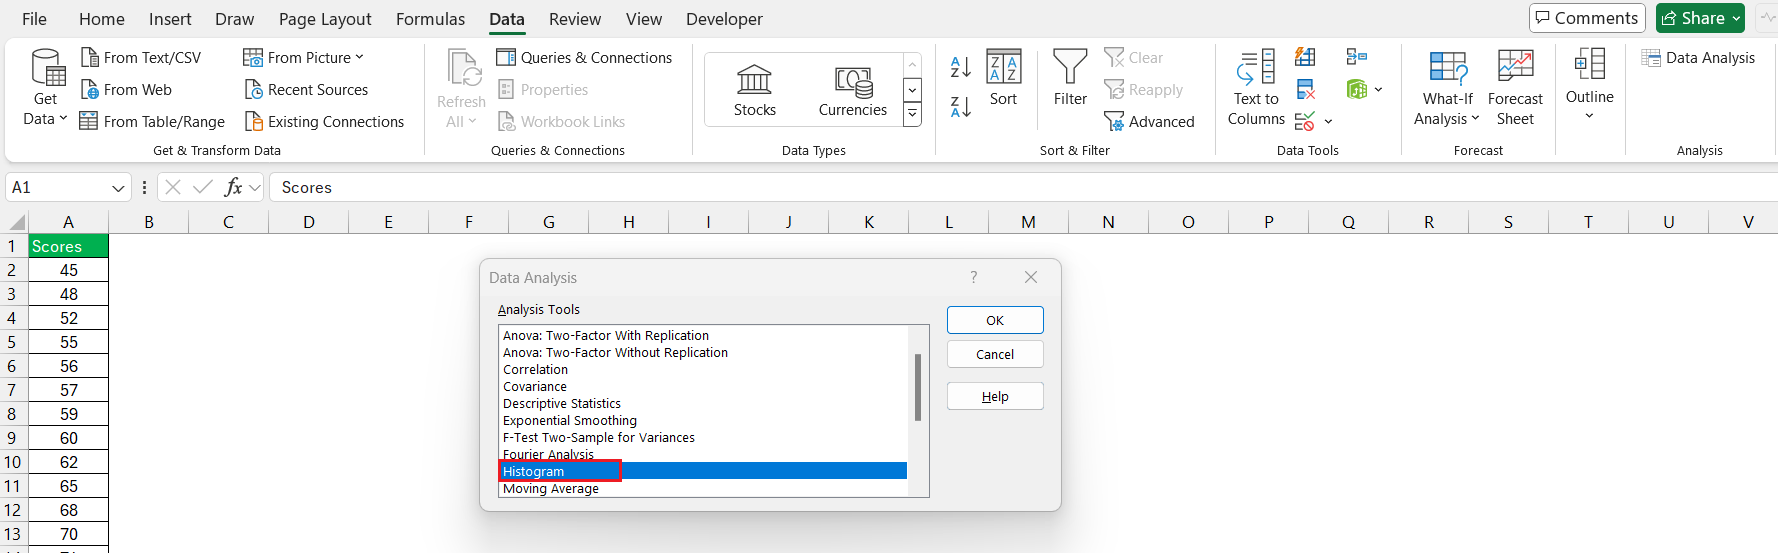
Task: Import data From Text/CSV
Action: tap(141, 58)
